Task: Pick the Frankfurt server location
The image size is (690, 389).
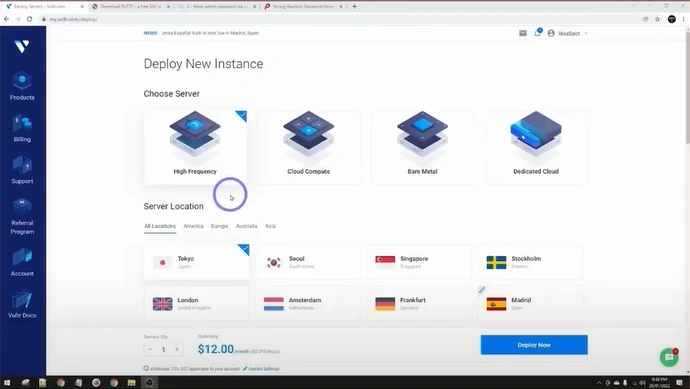Action: pos(419,304)
